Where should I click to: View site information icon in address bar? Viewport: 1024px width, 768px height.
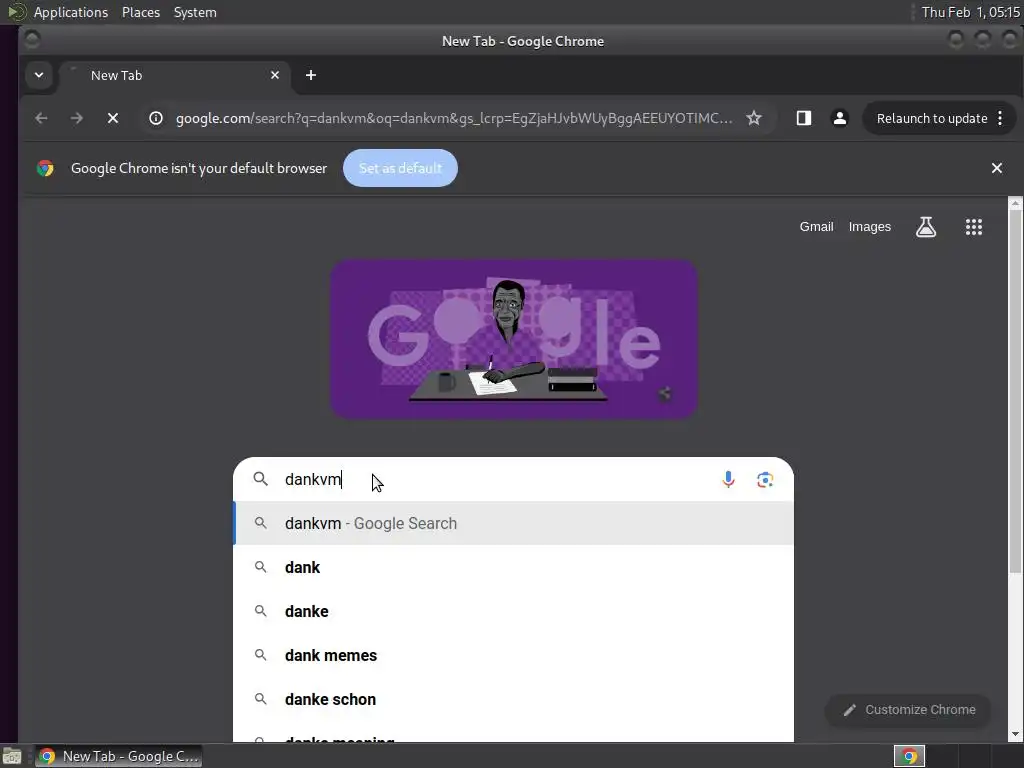pyautogui.click(x=155, y=118)
